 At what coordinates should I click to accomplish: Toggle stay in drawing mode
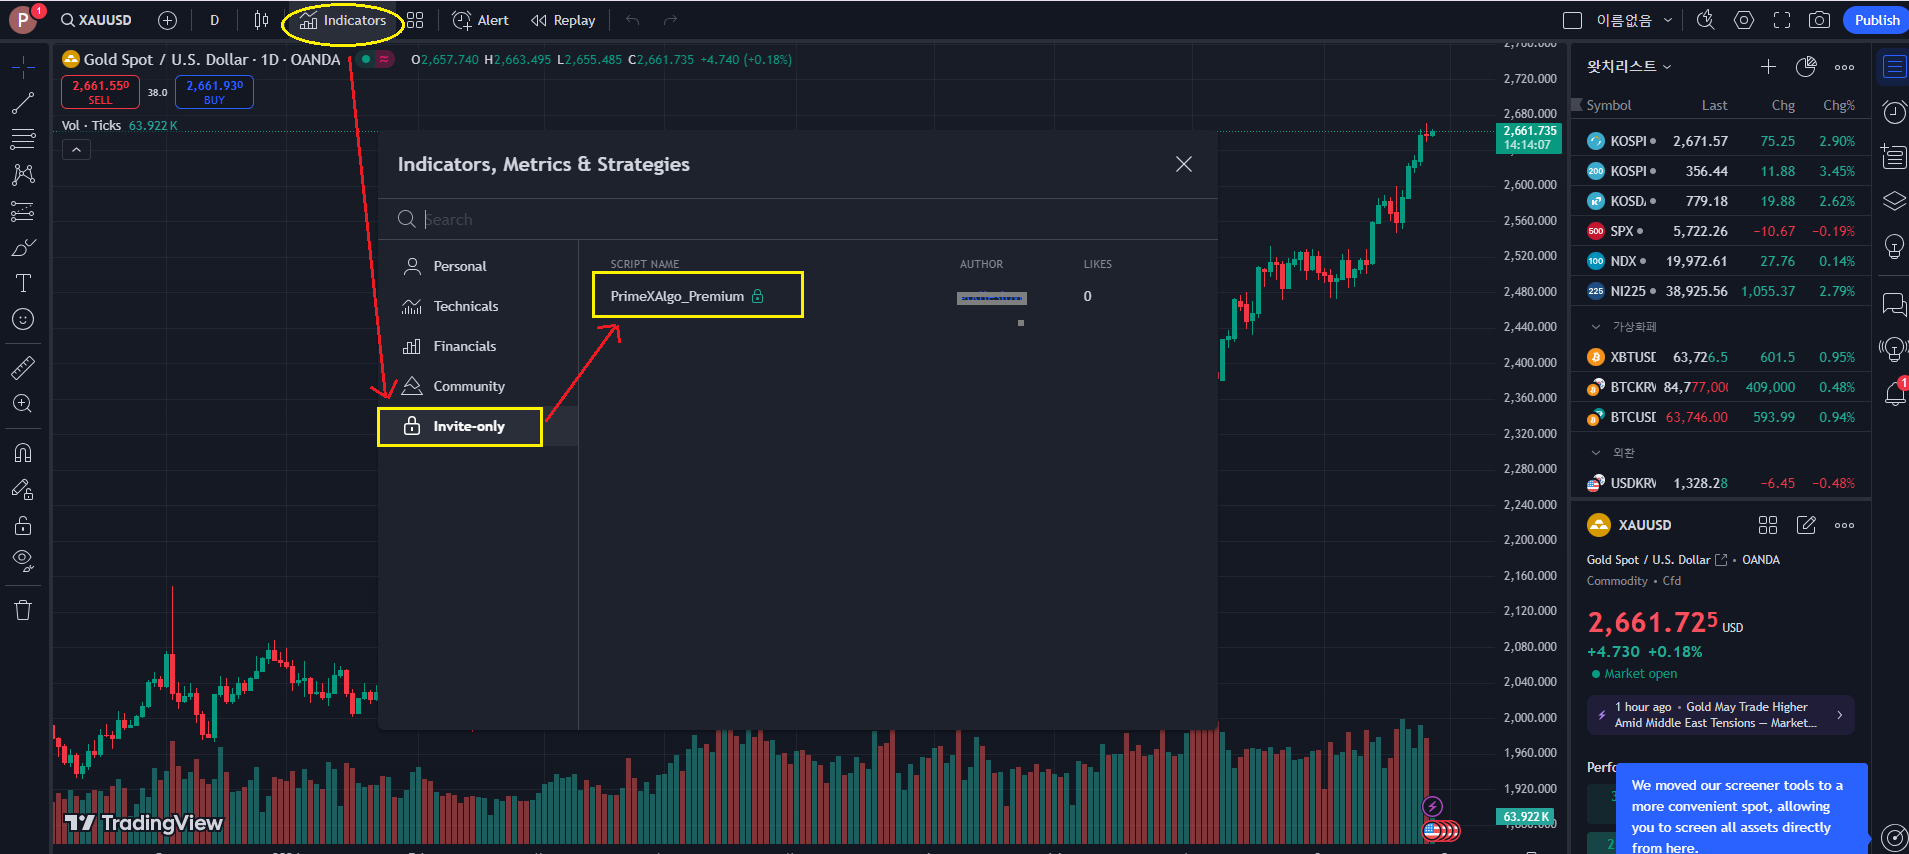(x=23, y=489)
